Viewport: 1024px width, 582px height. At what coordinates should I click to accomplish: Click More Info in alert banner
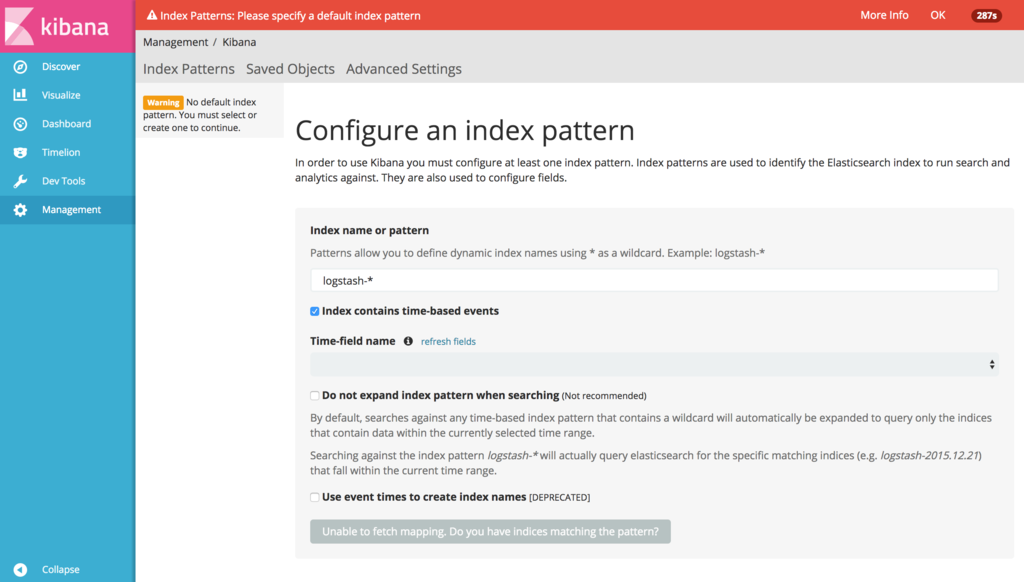point(884,15)
